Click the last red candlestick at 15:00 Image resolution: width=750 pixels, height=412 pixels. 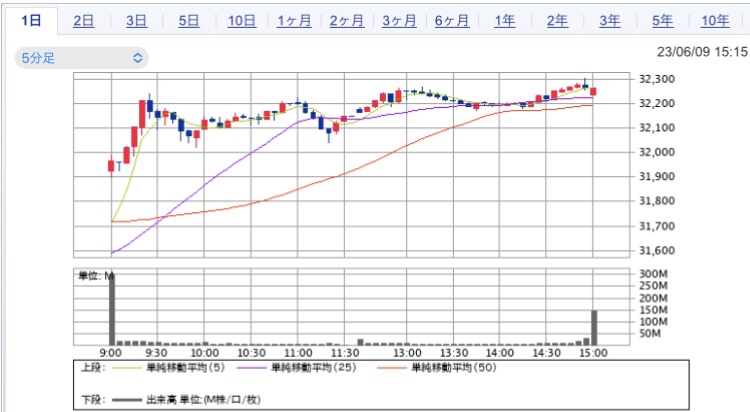[x=594, y=92]
